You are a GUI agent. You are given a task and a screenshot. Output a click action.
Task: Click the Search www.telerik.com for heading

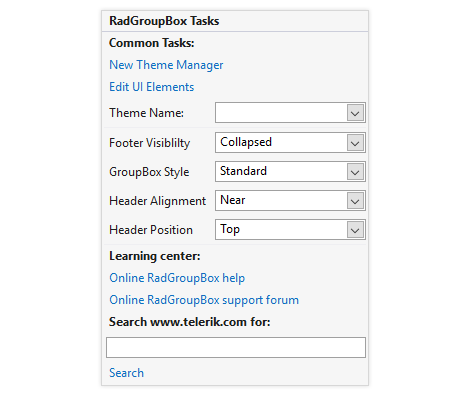[x=190, y=322]
